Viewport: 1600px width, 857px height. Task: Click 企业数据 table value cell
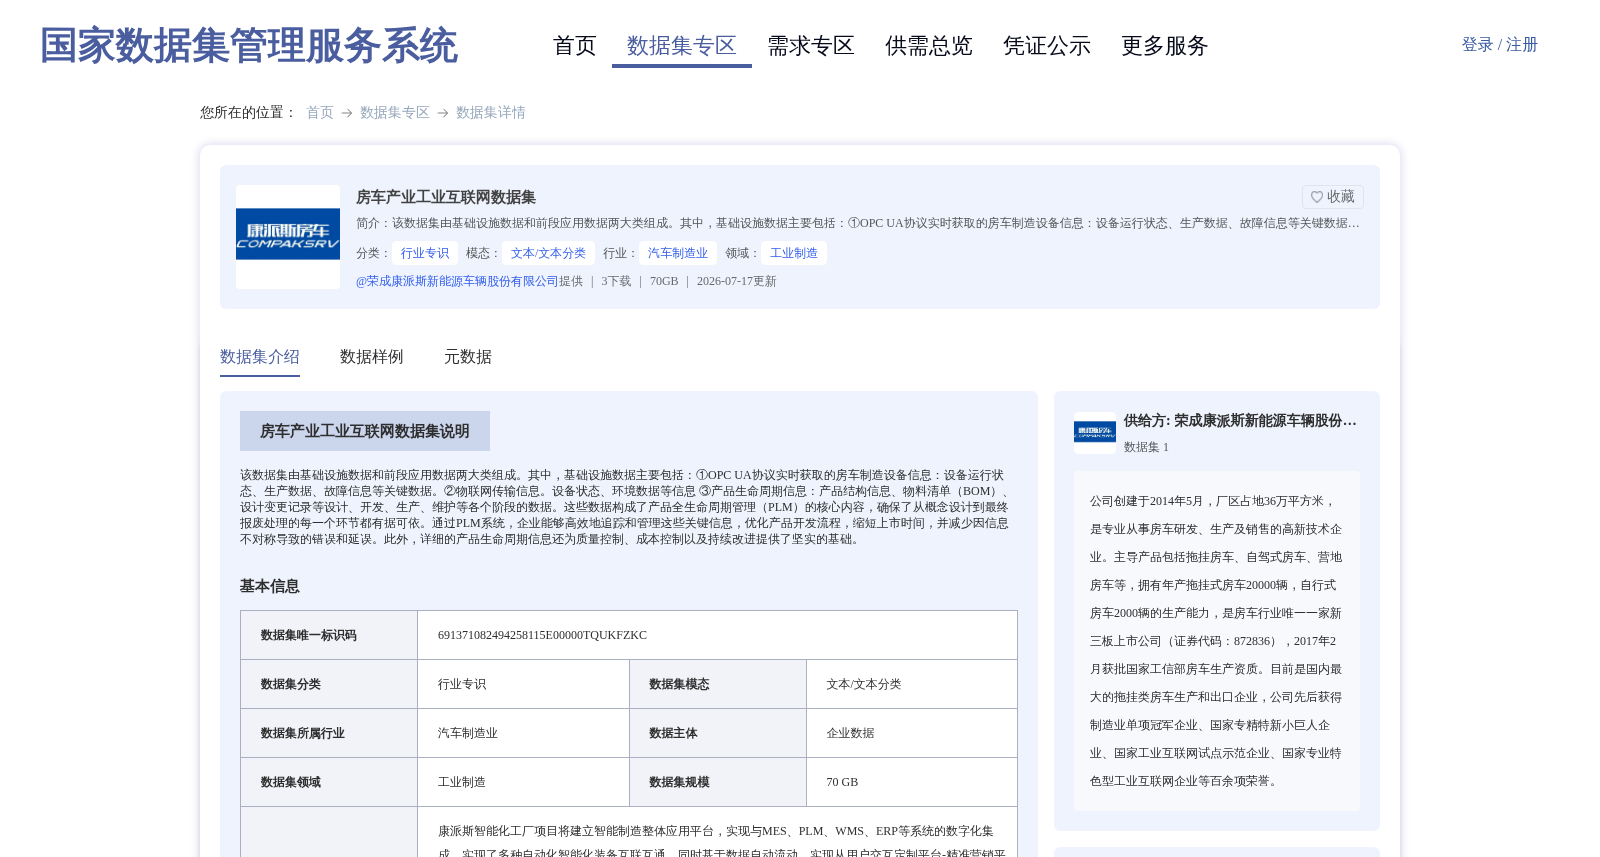point(912,733)
